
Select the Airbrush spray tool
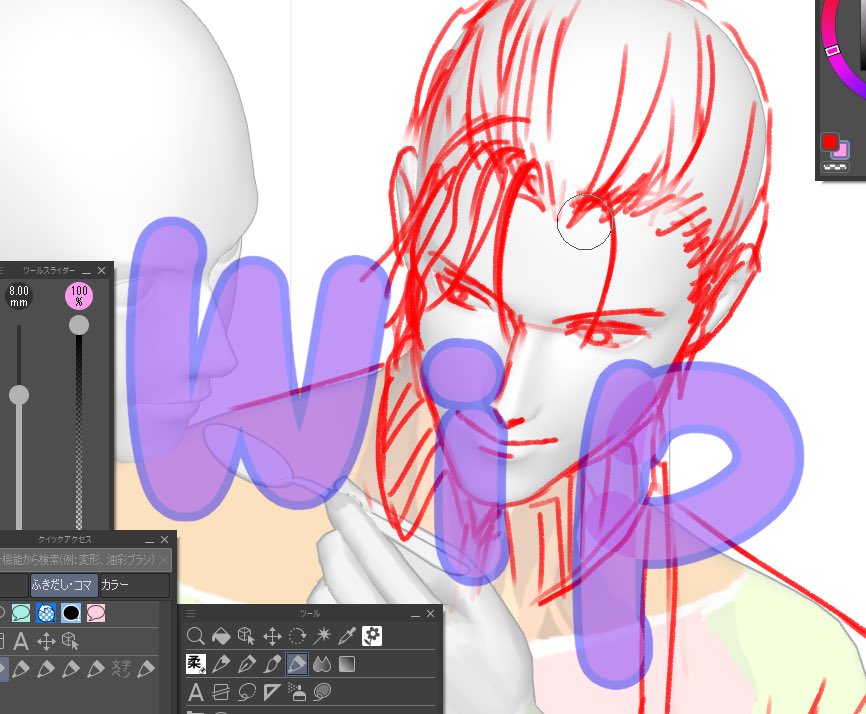297,692
